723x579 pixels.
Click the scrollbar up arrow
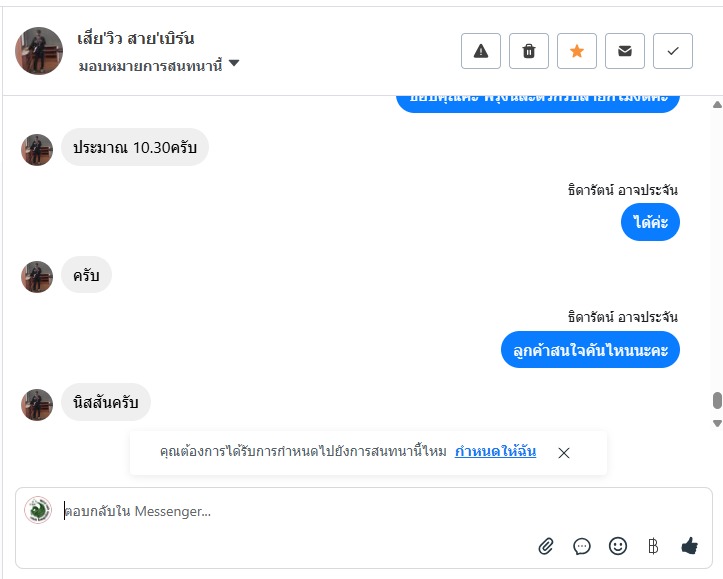point(716,105)
